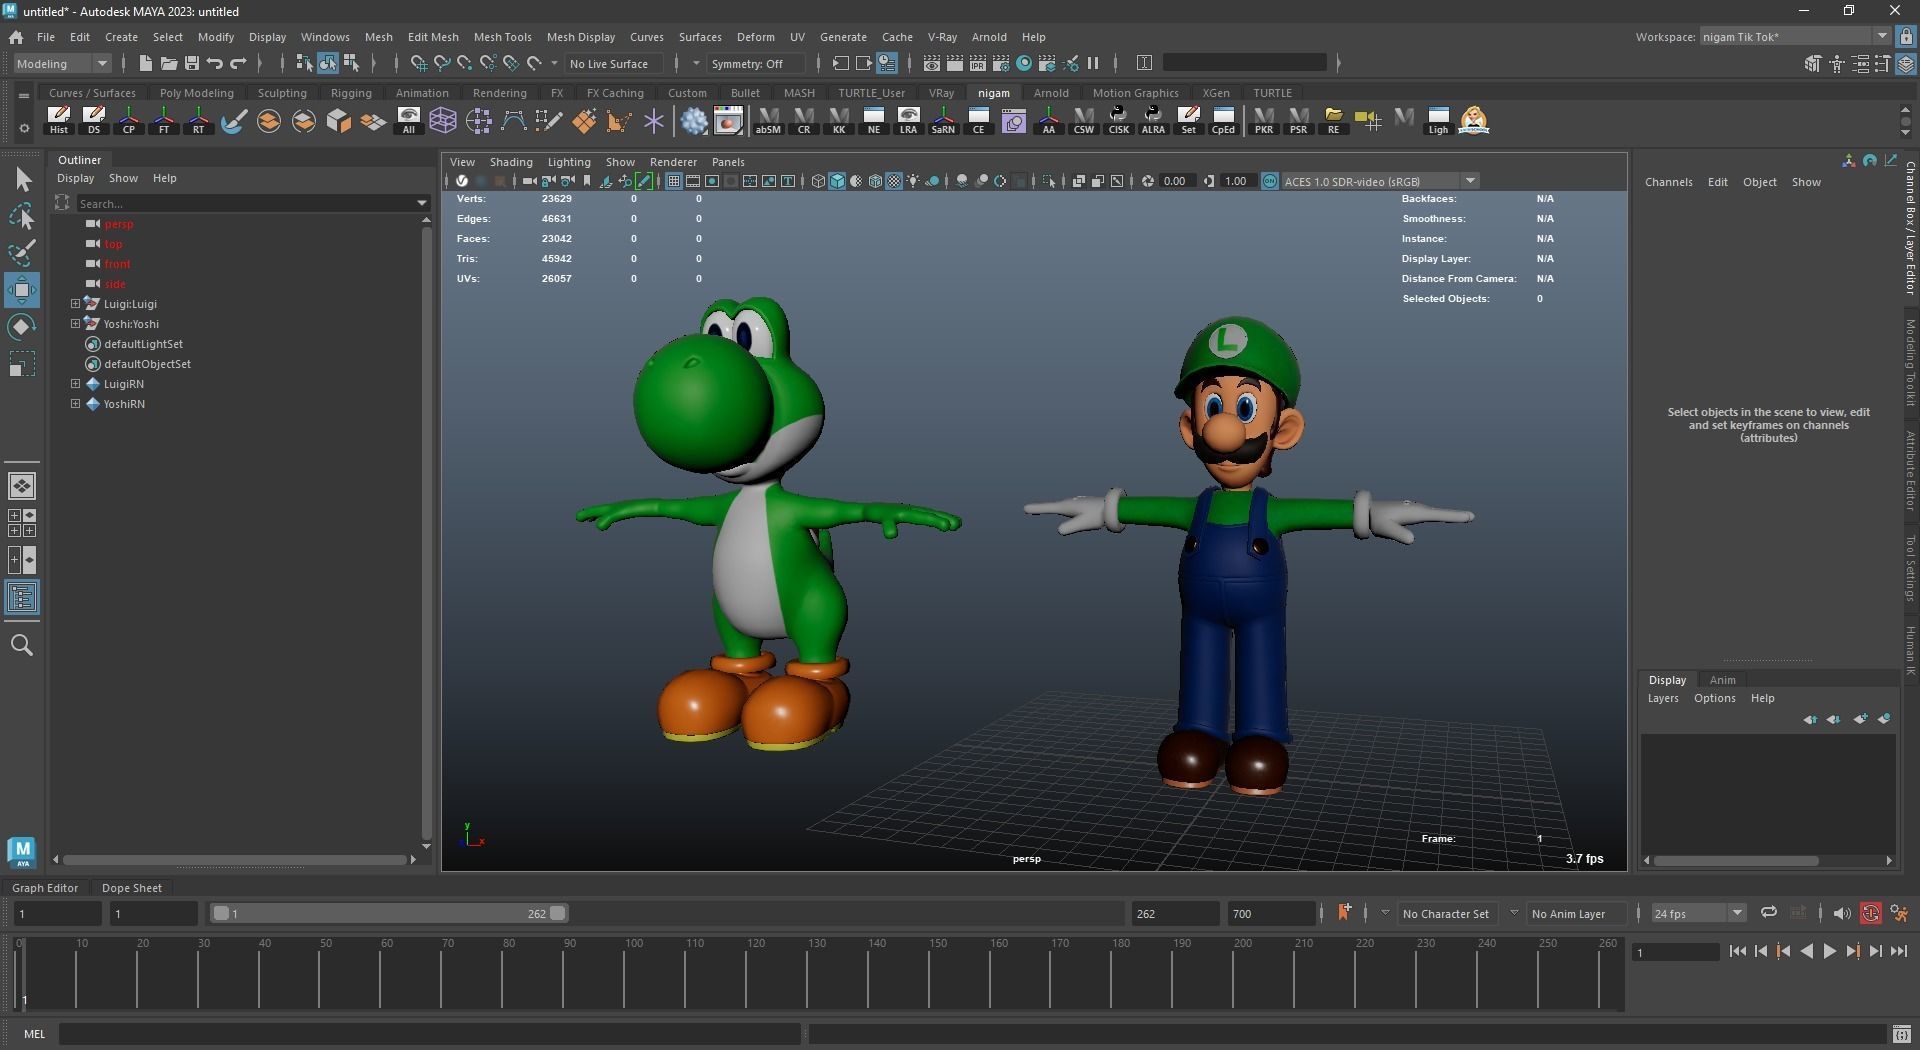Activate the Select tool in the toolbox
The width and height of the screenshot is (1920, 1050).
[22, 180]
